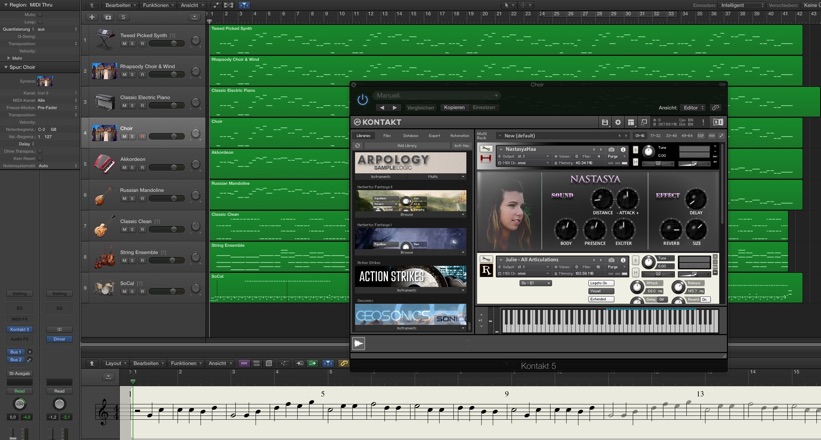The image size is (821, 440).
Task: Click Kontakt minimize rack view icon
Action: pos(644,122)
